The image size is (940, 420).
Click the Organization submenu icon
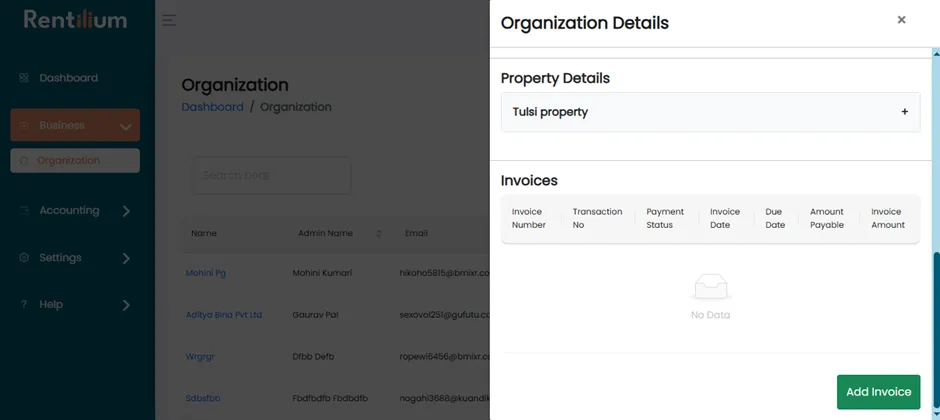(x=24, y=161)
